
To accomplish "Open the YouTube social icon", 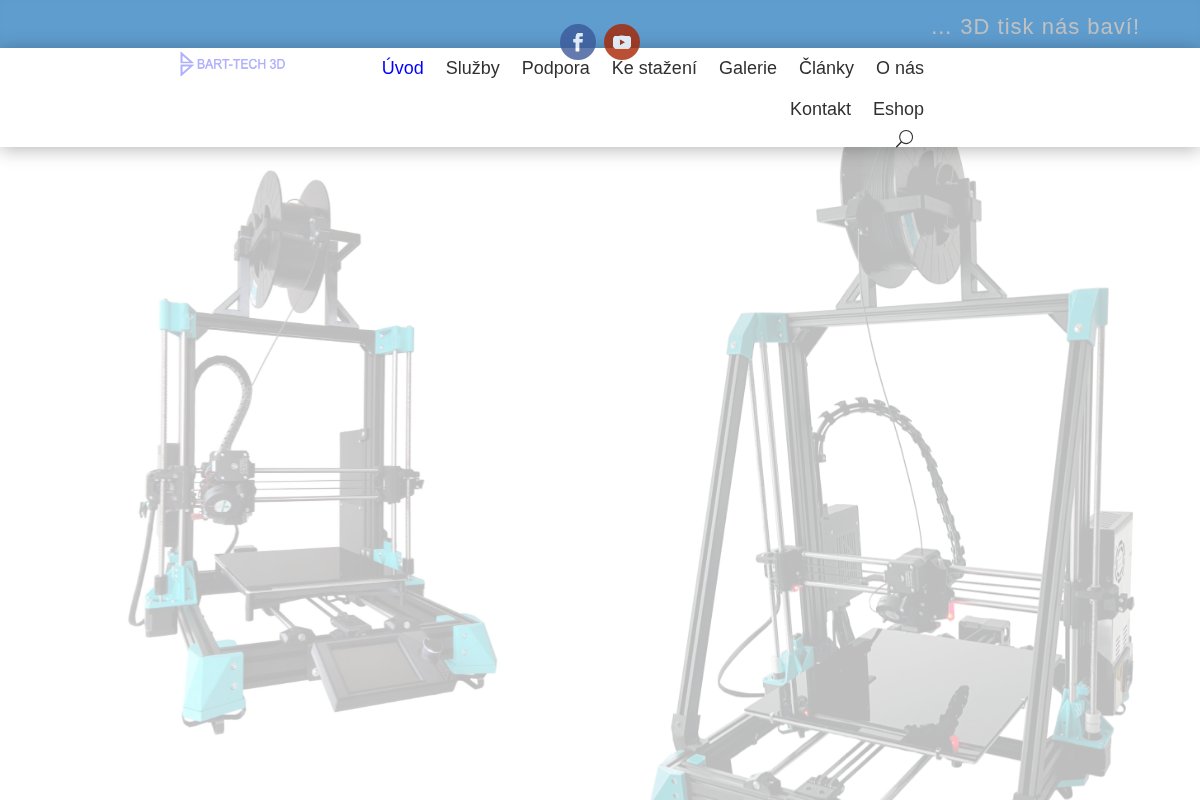I will pyautogui.click(x=622, y=42).
